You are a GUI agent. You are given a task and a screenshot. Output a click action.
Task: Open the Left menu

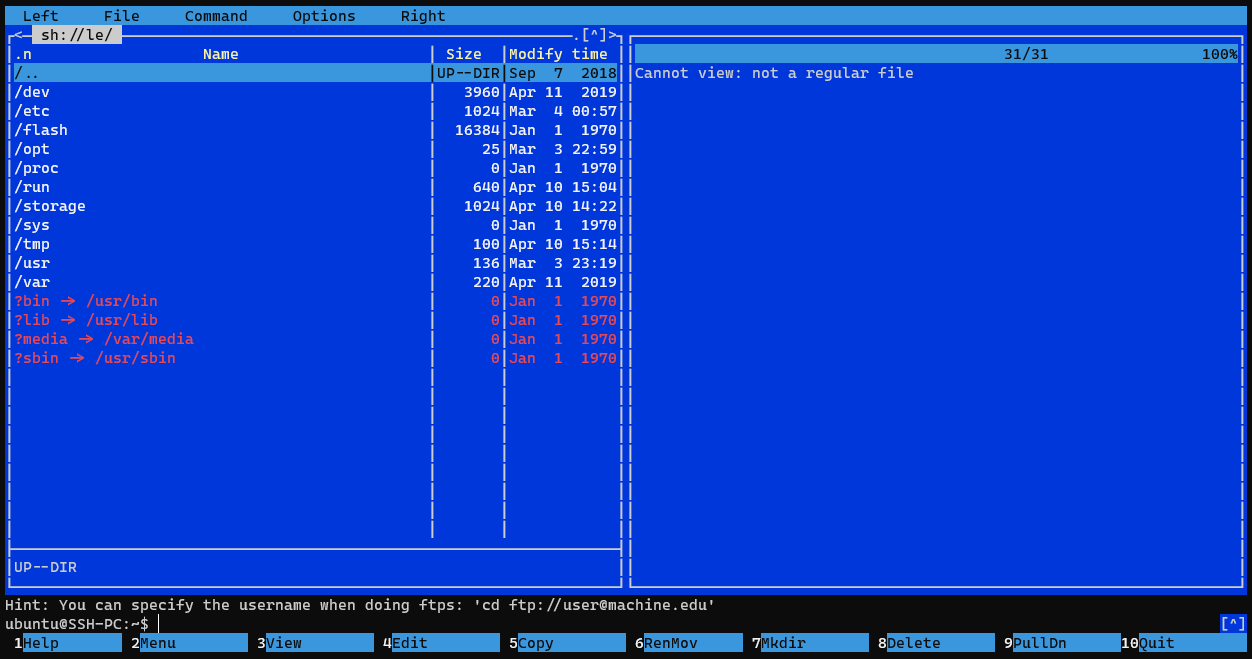pos(40,16)
